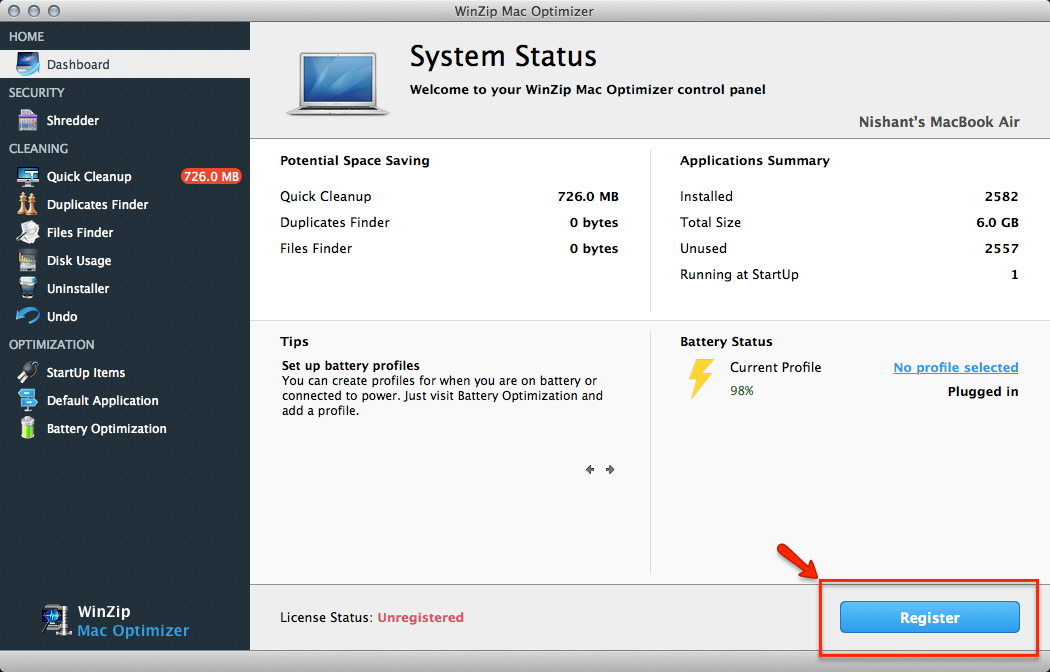Click the 726.0 MB Quick Cleanup badge
Screen dimensions: 1050x672
(211, 177)
